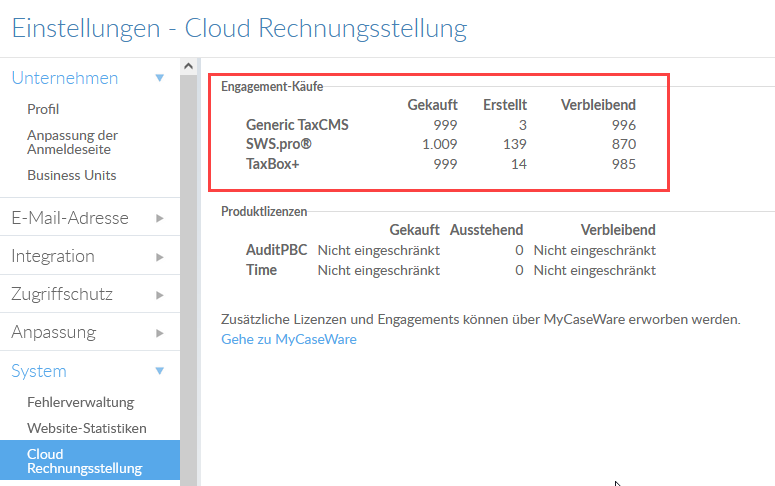Viewport: 775px width, 486px height.
Task: Click the sidebar scrollbar track
Action: tap(188, 280)
